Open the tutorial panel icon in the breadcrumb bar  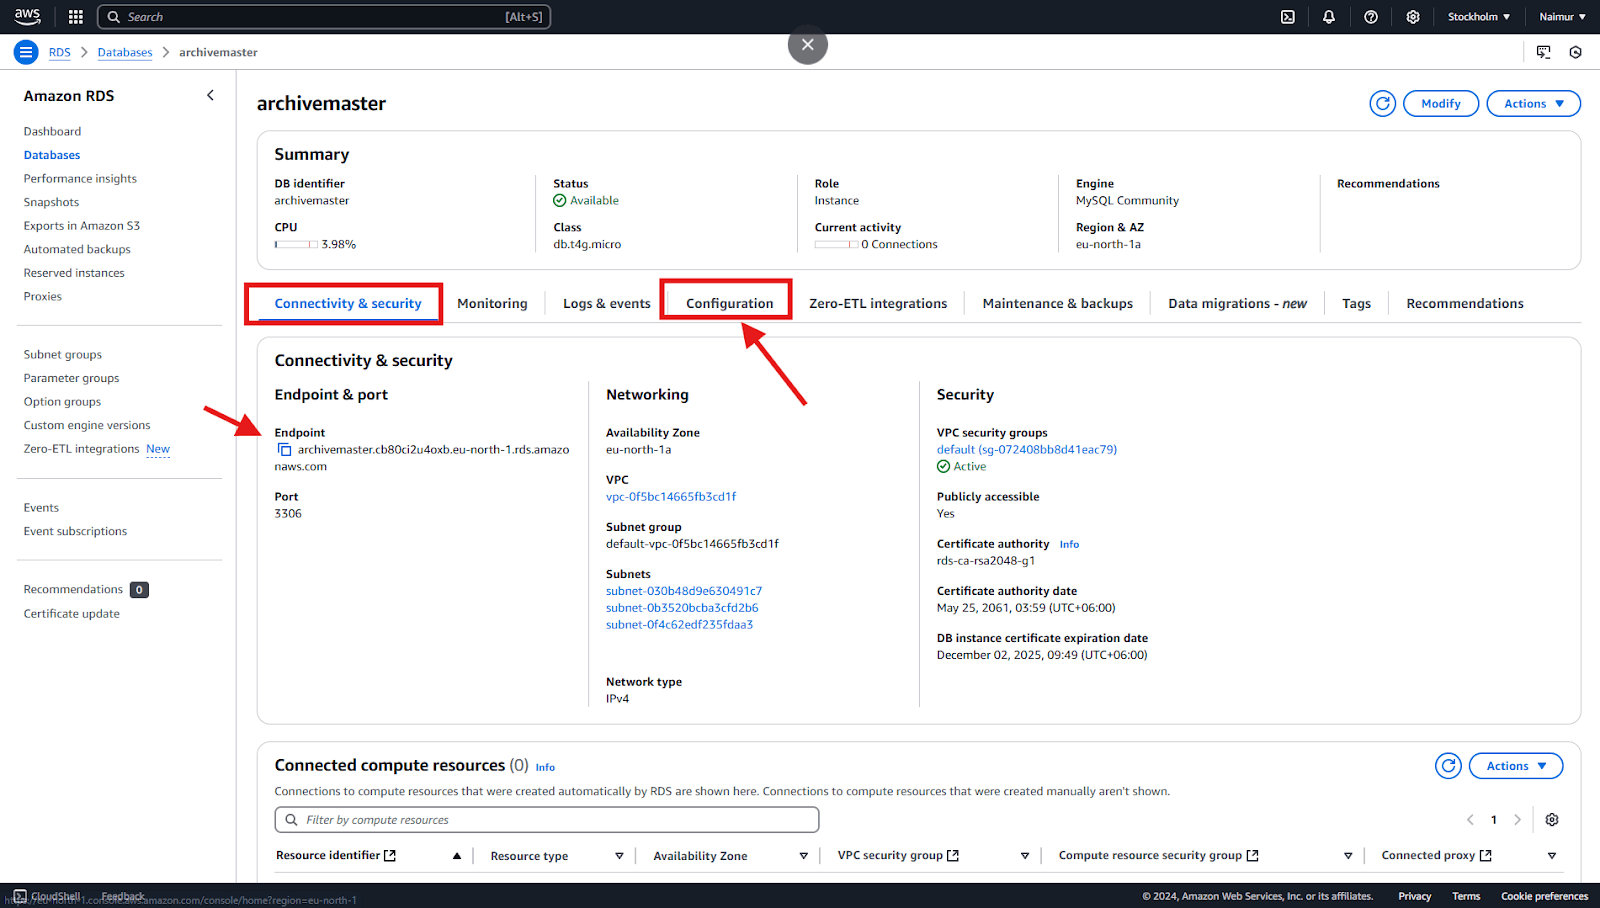tap(1544, 52)
